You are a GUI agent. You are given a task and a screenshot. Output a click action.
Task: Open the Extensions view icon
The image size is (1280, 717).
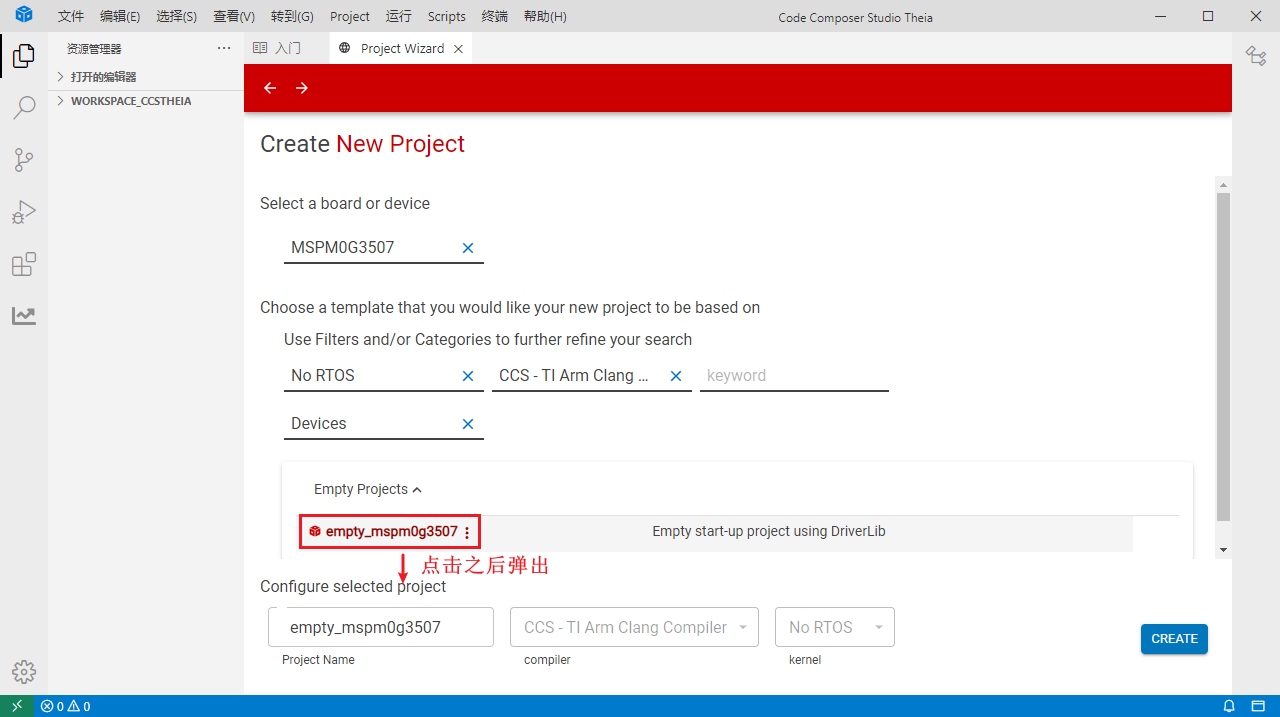pos(24,264)
